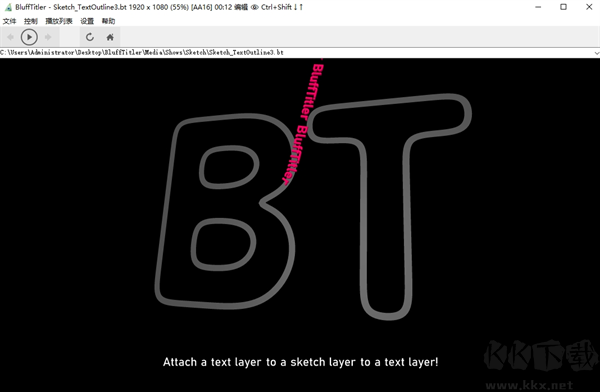Open the 控制 menu
600x392 pixels.
click(31, 21)
